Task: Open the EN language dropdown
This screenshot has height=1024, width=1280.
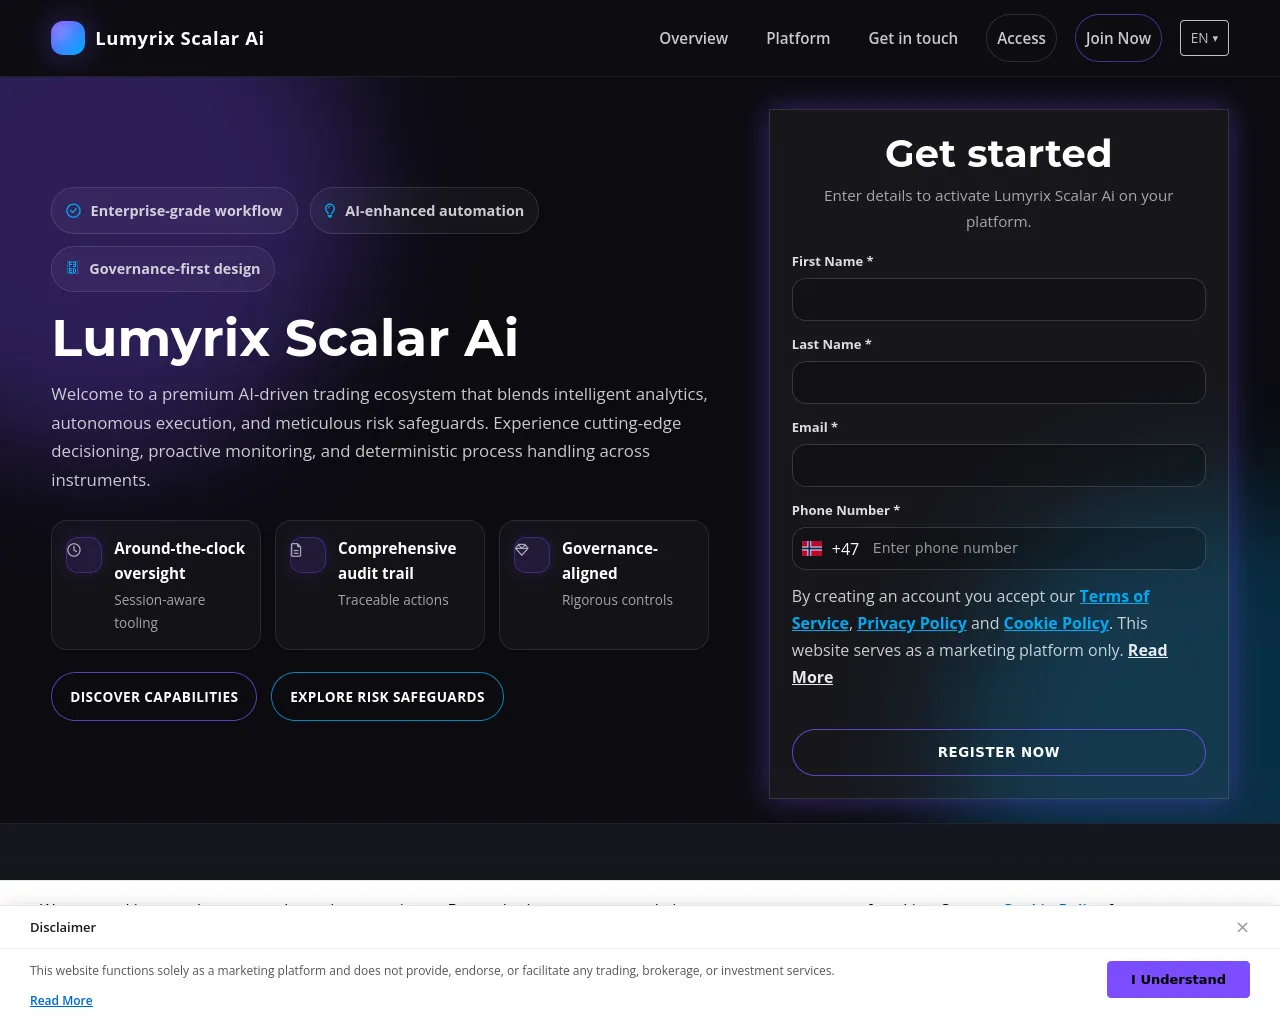Action: click(x=1204, y=38)
